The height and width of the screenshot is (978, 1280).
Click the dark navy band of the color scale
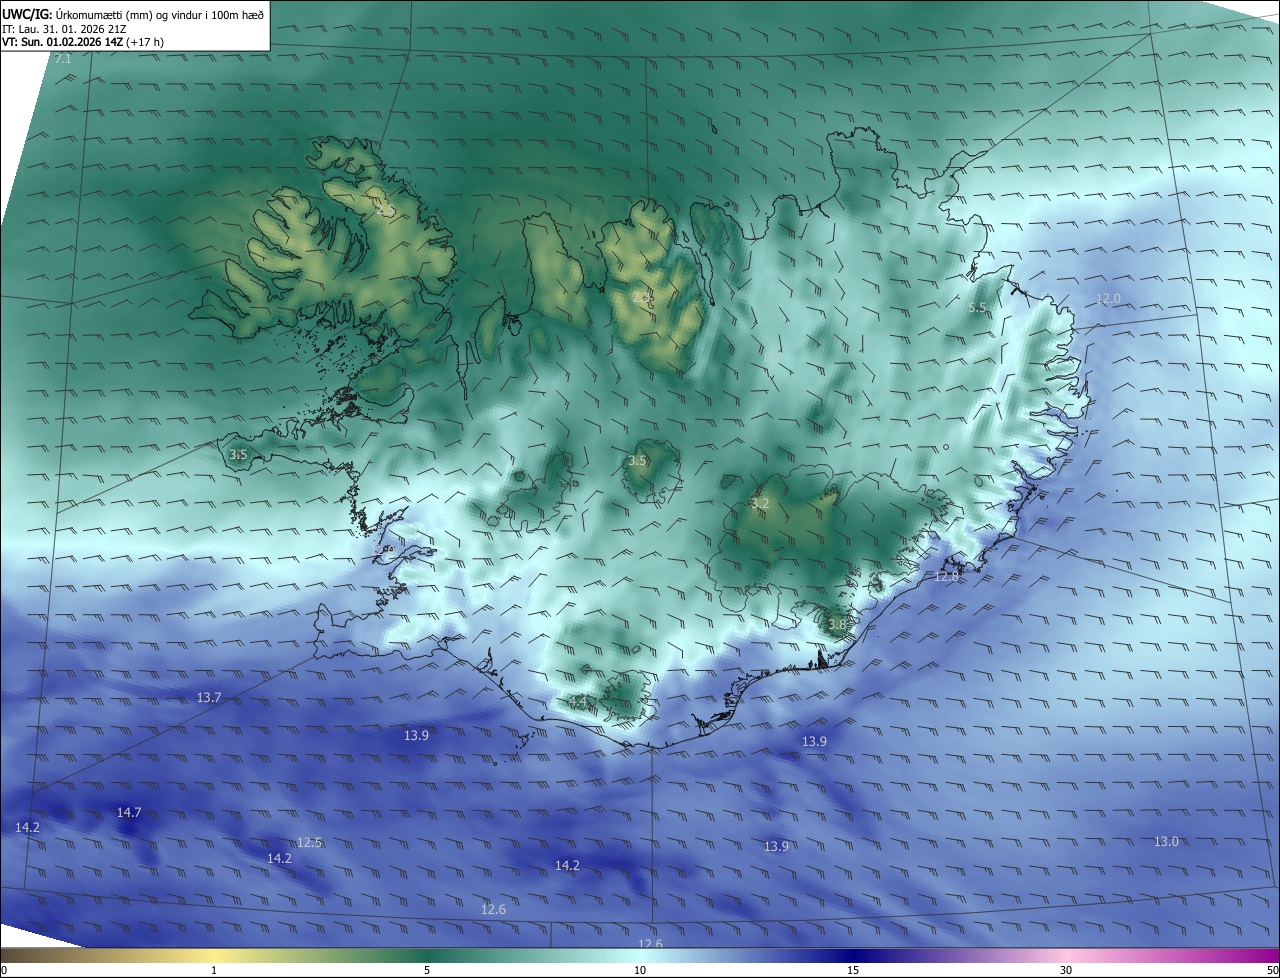click(853, 956)
